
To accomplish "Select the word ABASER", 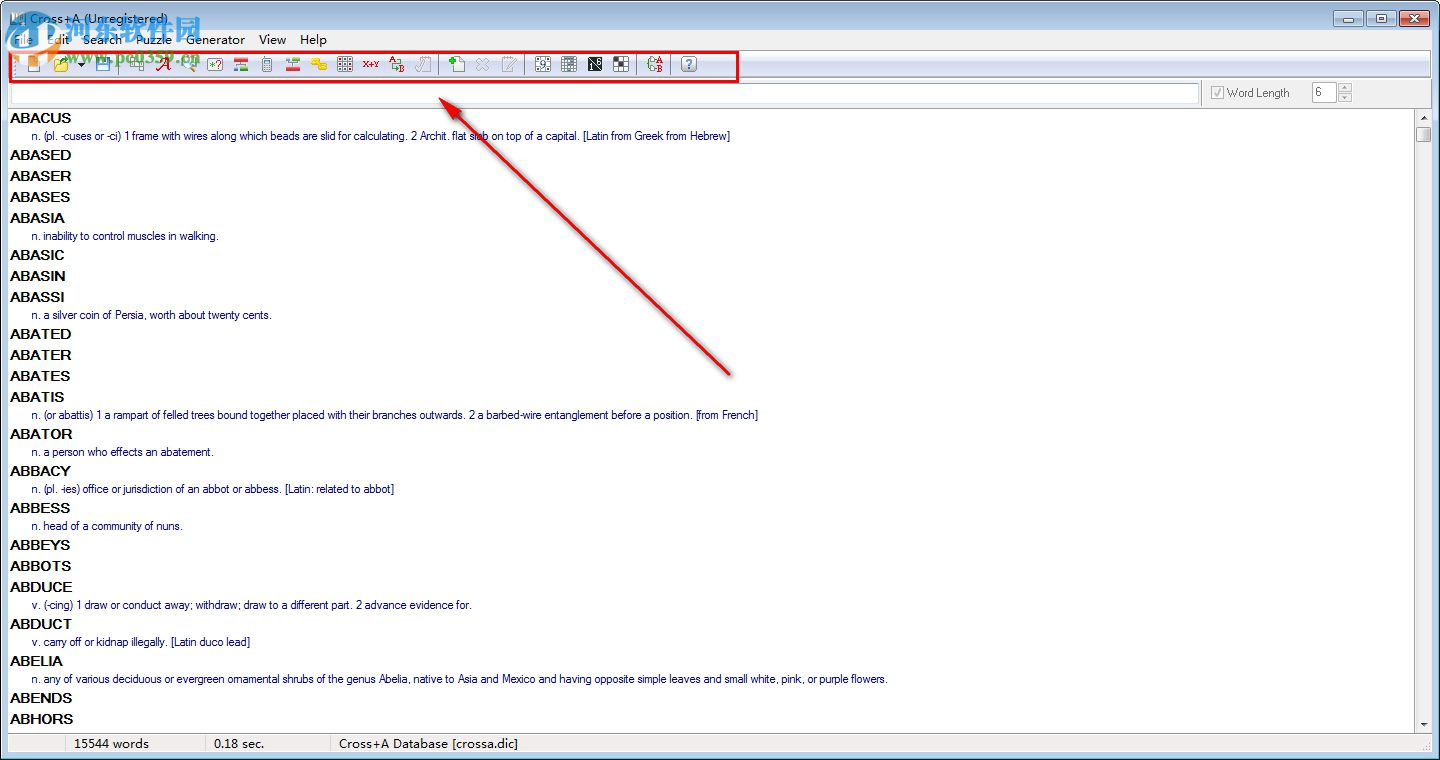I will (x=41, y=176).
